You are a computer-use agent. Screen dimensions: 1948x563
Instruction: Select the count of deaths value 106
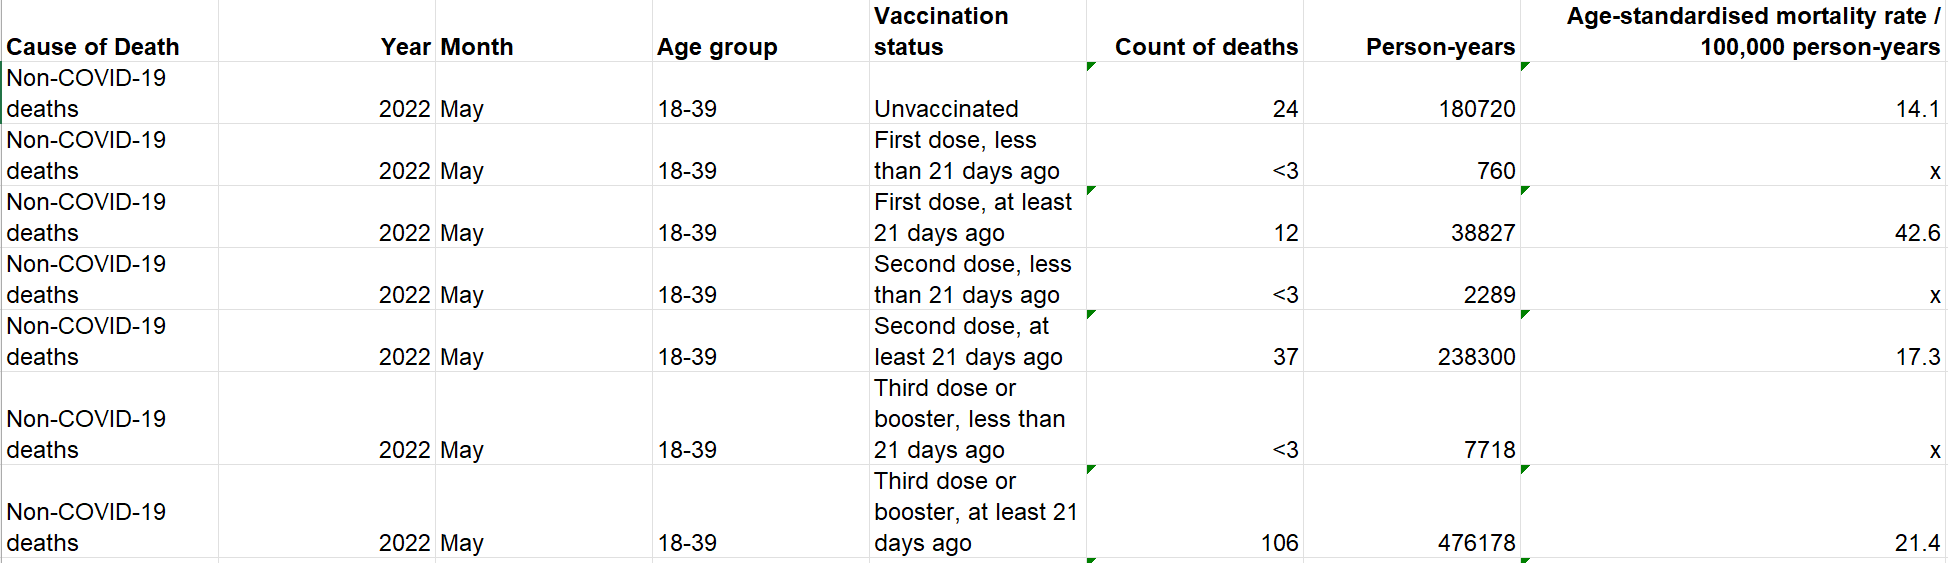coord(1195,511)
